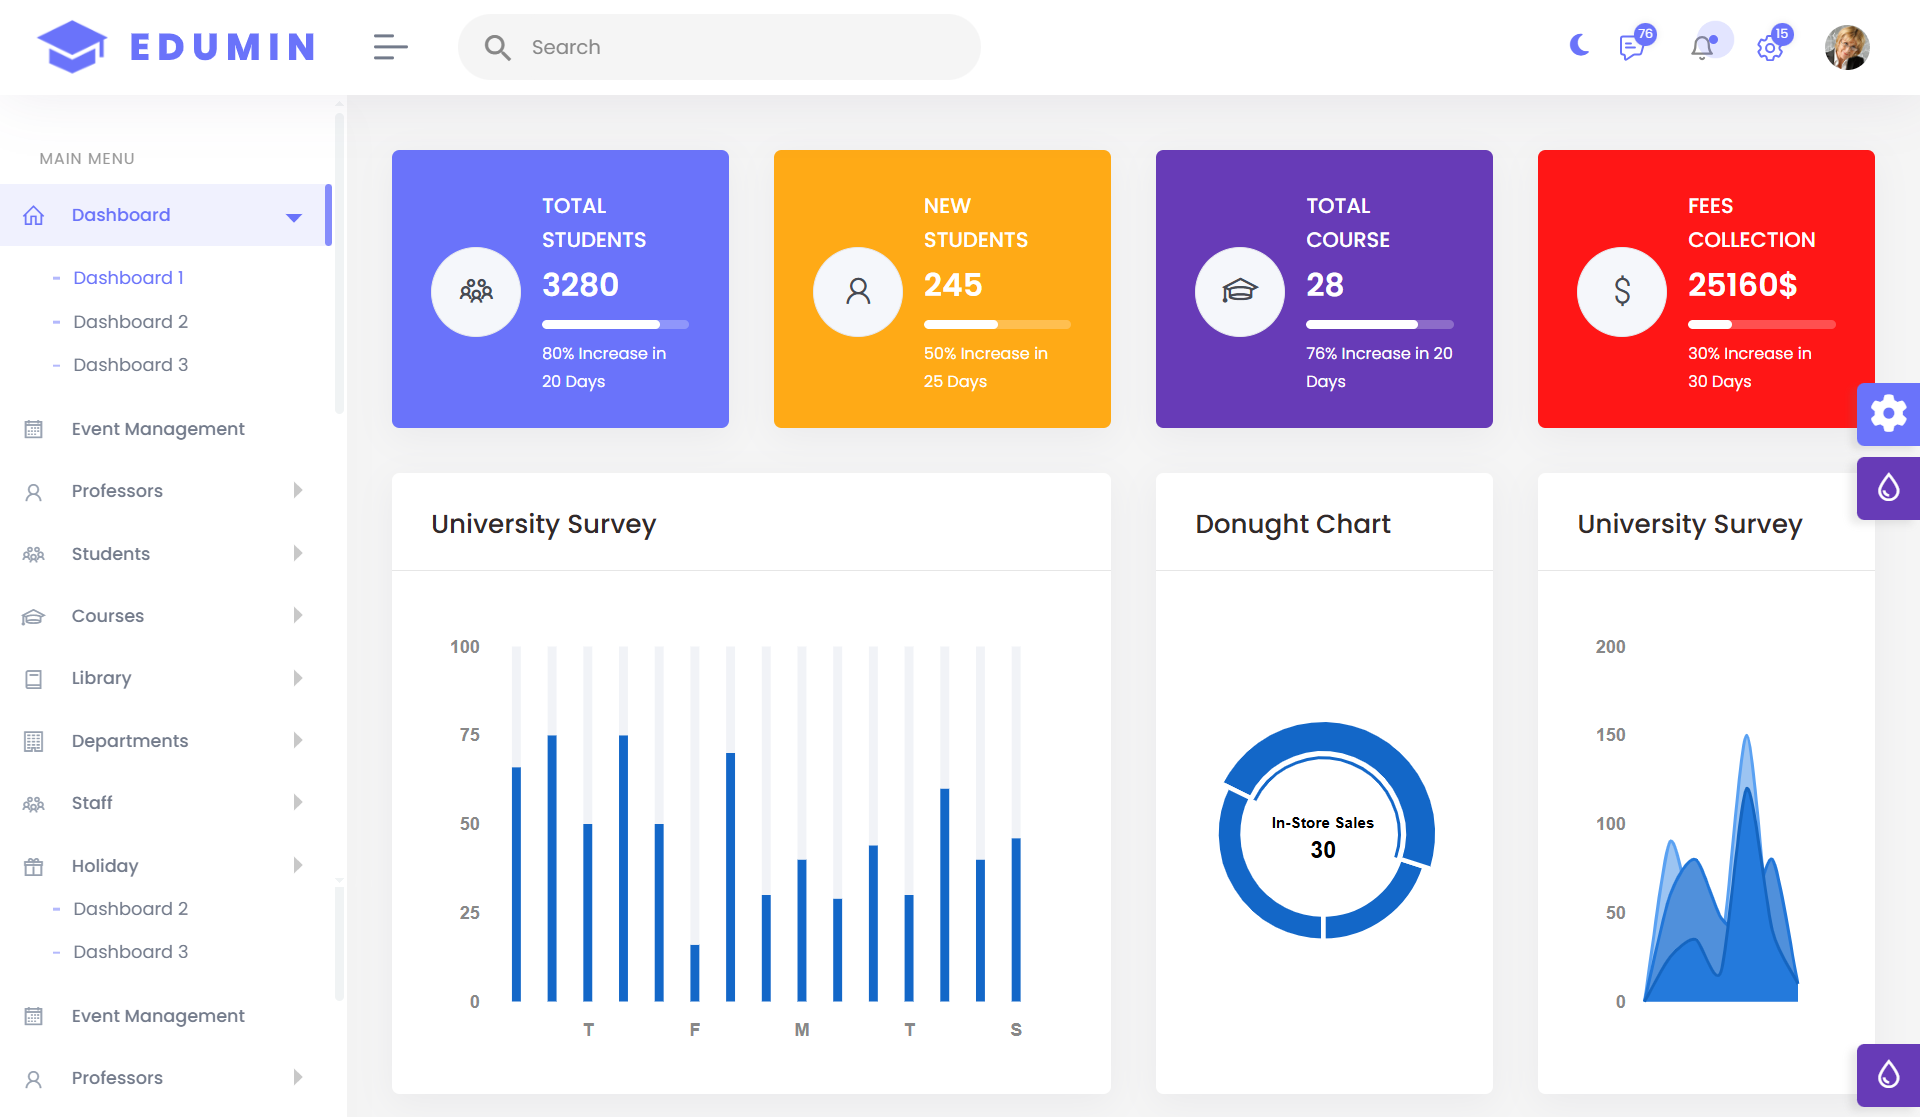Open the notifications bell icon

(x=1702, y=47)
